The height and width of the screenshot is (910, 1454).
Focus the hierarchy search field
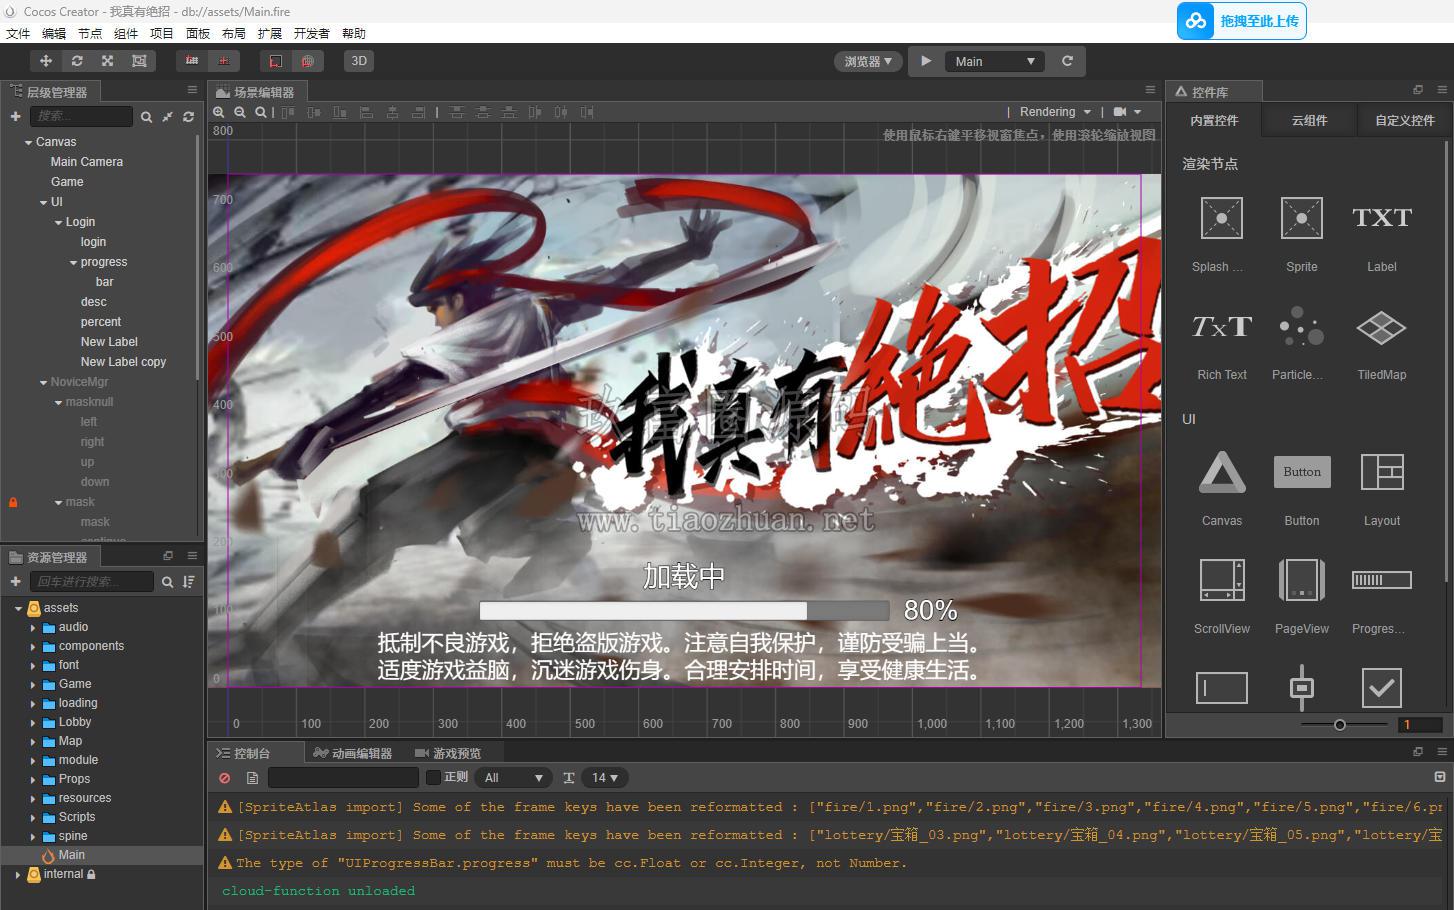[81, 117]
